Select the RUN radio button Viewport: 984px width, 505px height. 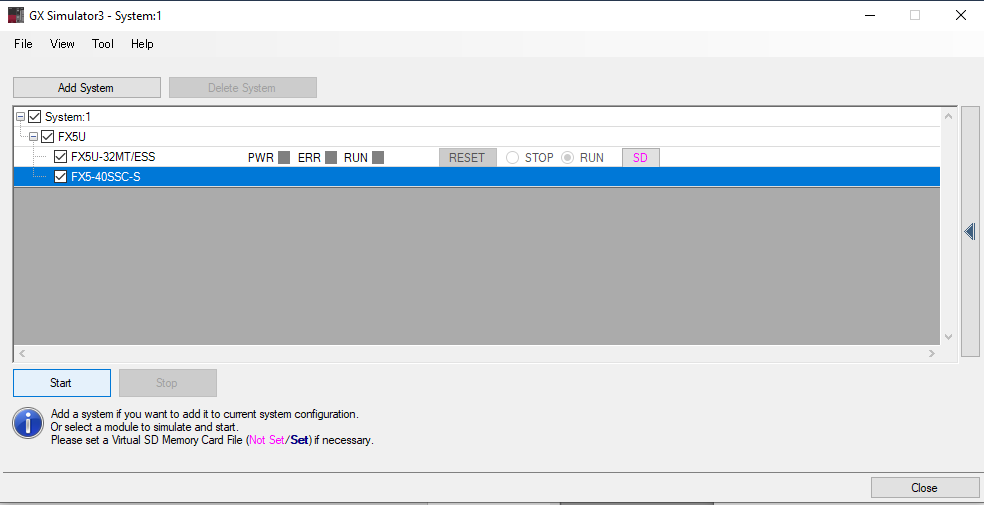[567, 158]
